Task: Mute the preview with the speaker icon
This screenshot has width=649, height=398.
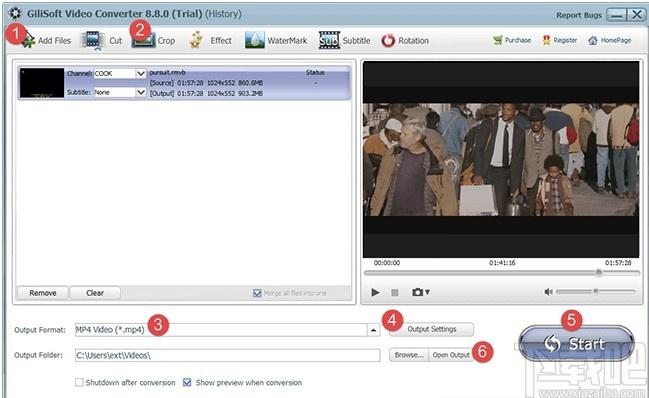Action: pyautogui.click(x=548, y=292)
